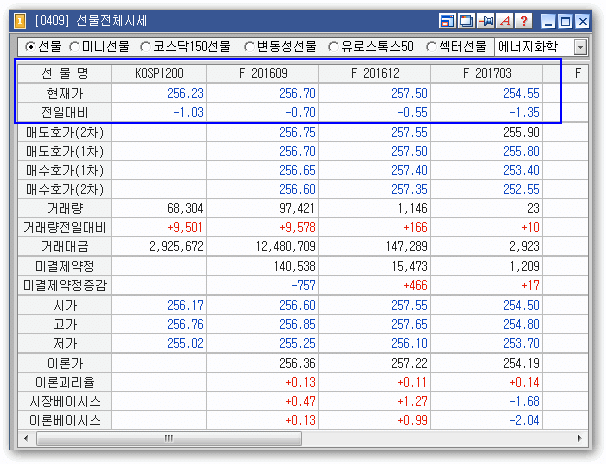Select the 코스닥150선물 radio button
606x464 pixels.
(145, 47)
